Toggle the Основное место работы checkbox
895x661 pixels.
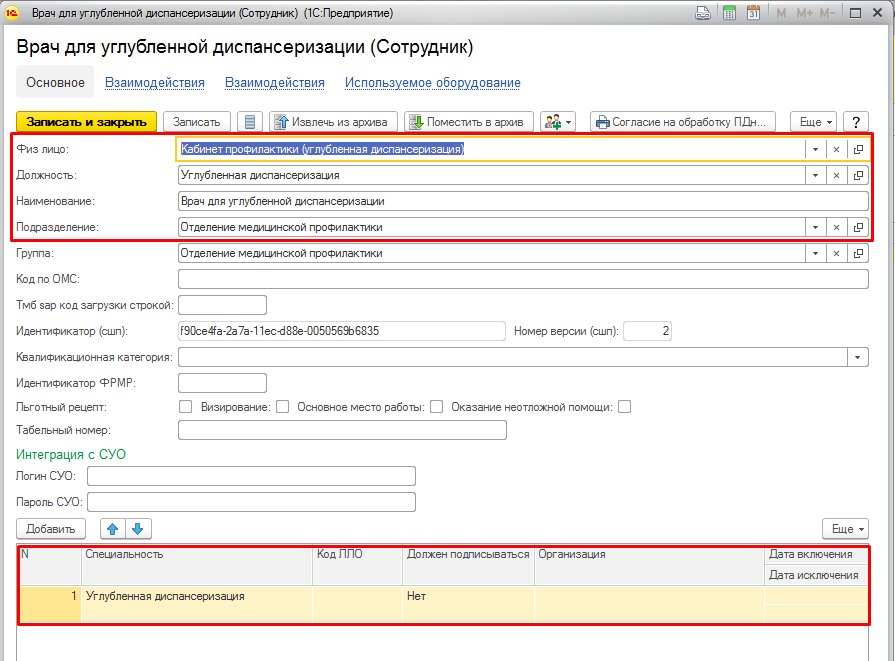436,407
